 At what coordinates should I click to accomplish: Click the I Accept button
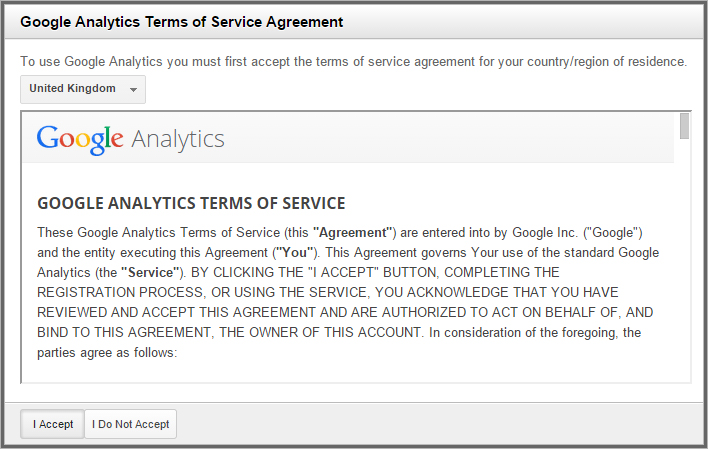tap(52, 424)
